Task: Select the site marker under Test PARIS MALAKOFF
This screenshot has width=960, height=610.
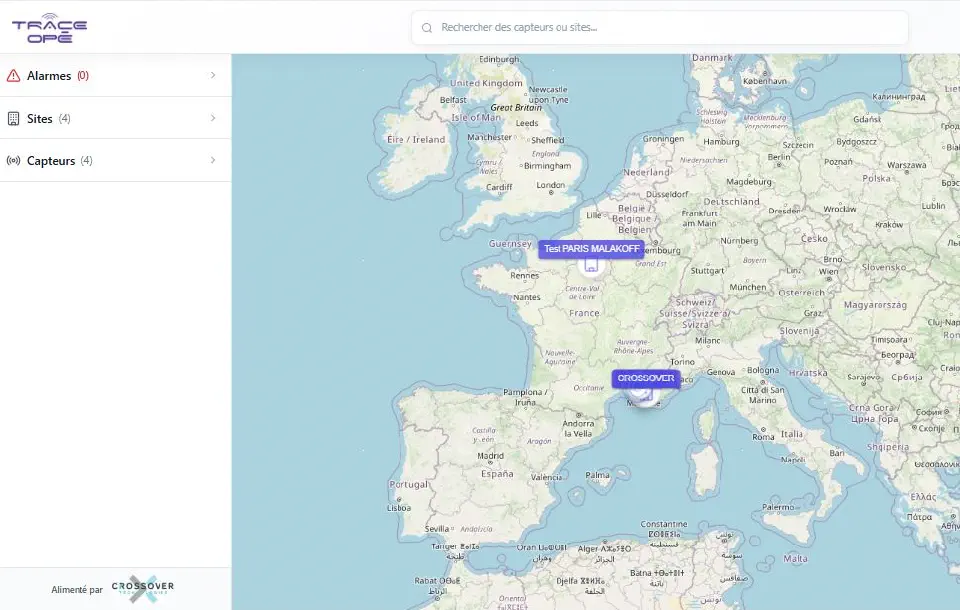Action: pos(590,266)
